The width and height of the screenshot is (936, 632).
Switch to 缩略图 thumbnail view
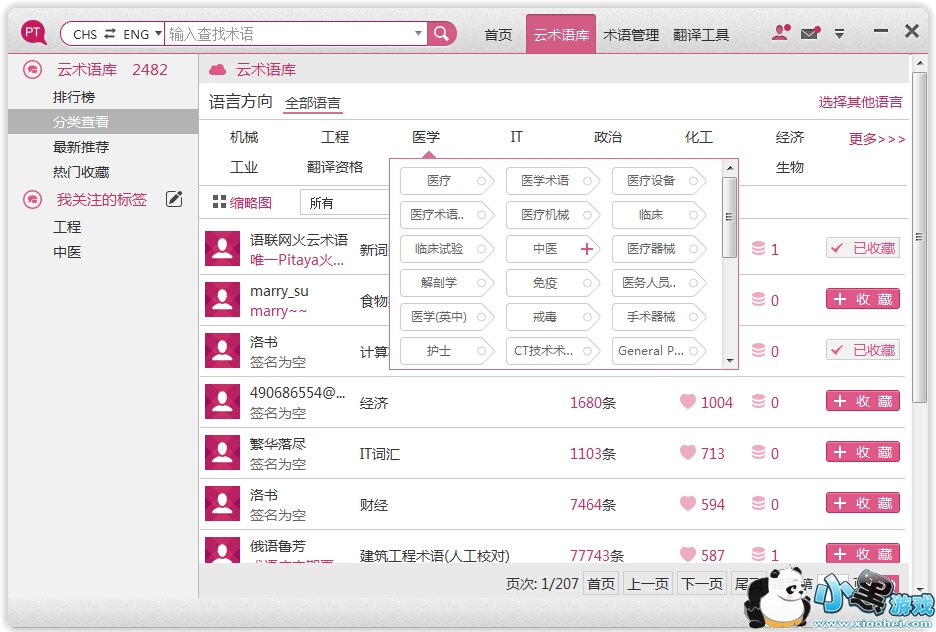tap(242, 202)
